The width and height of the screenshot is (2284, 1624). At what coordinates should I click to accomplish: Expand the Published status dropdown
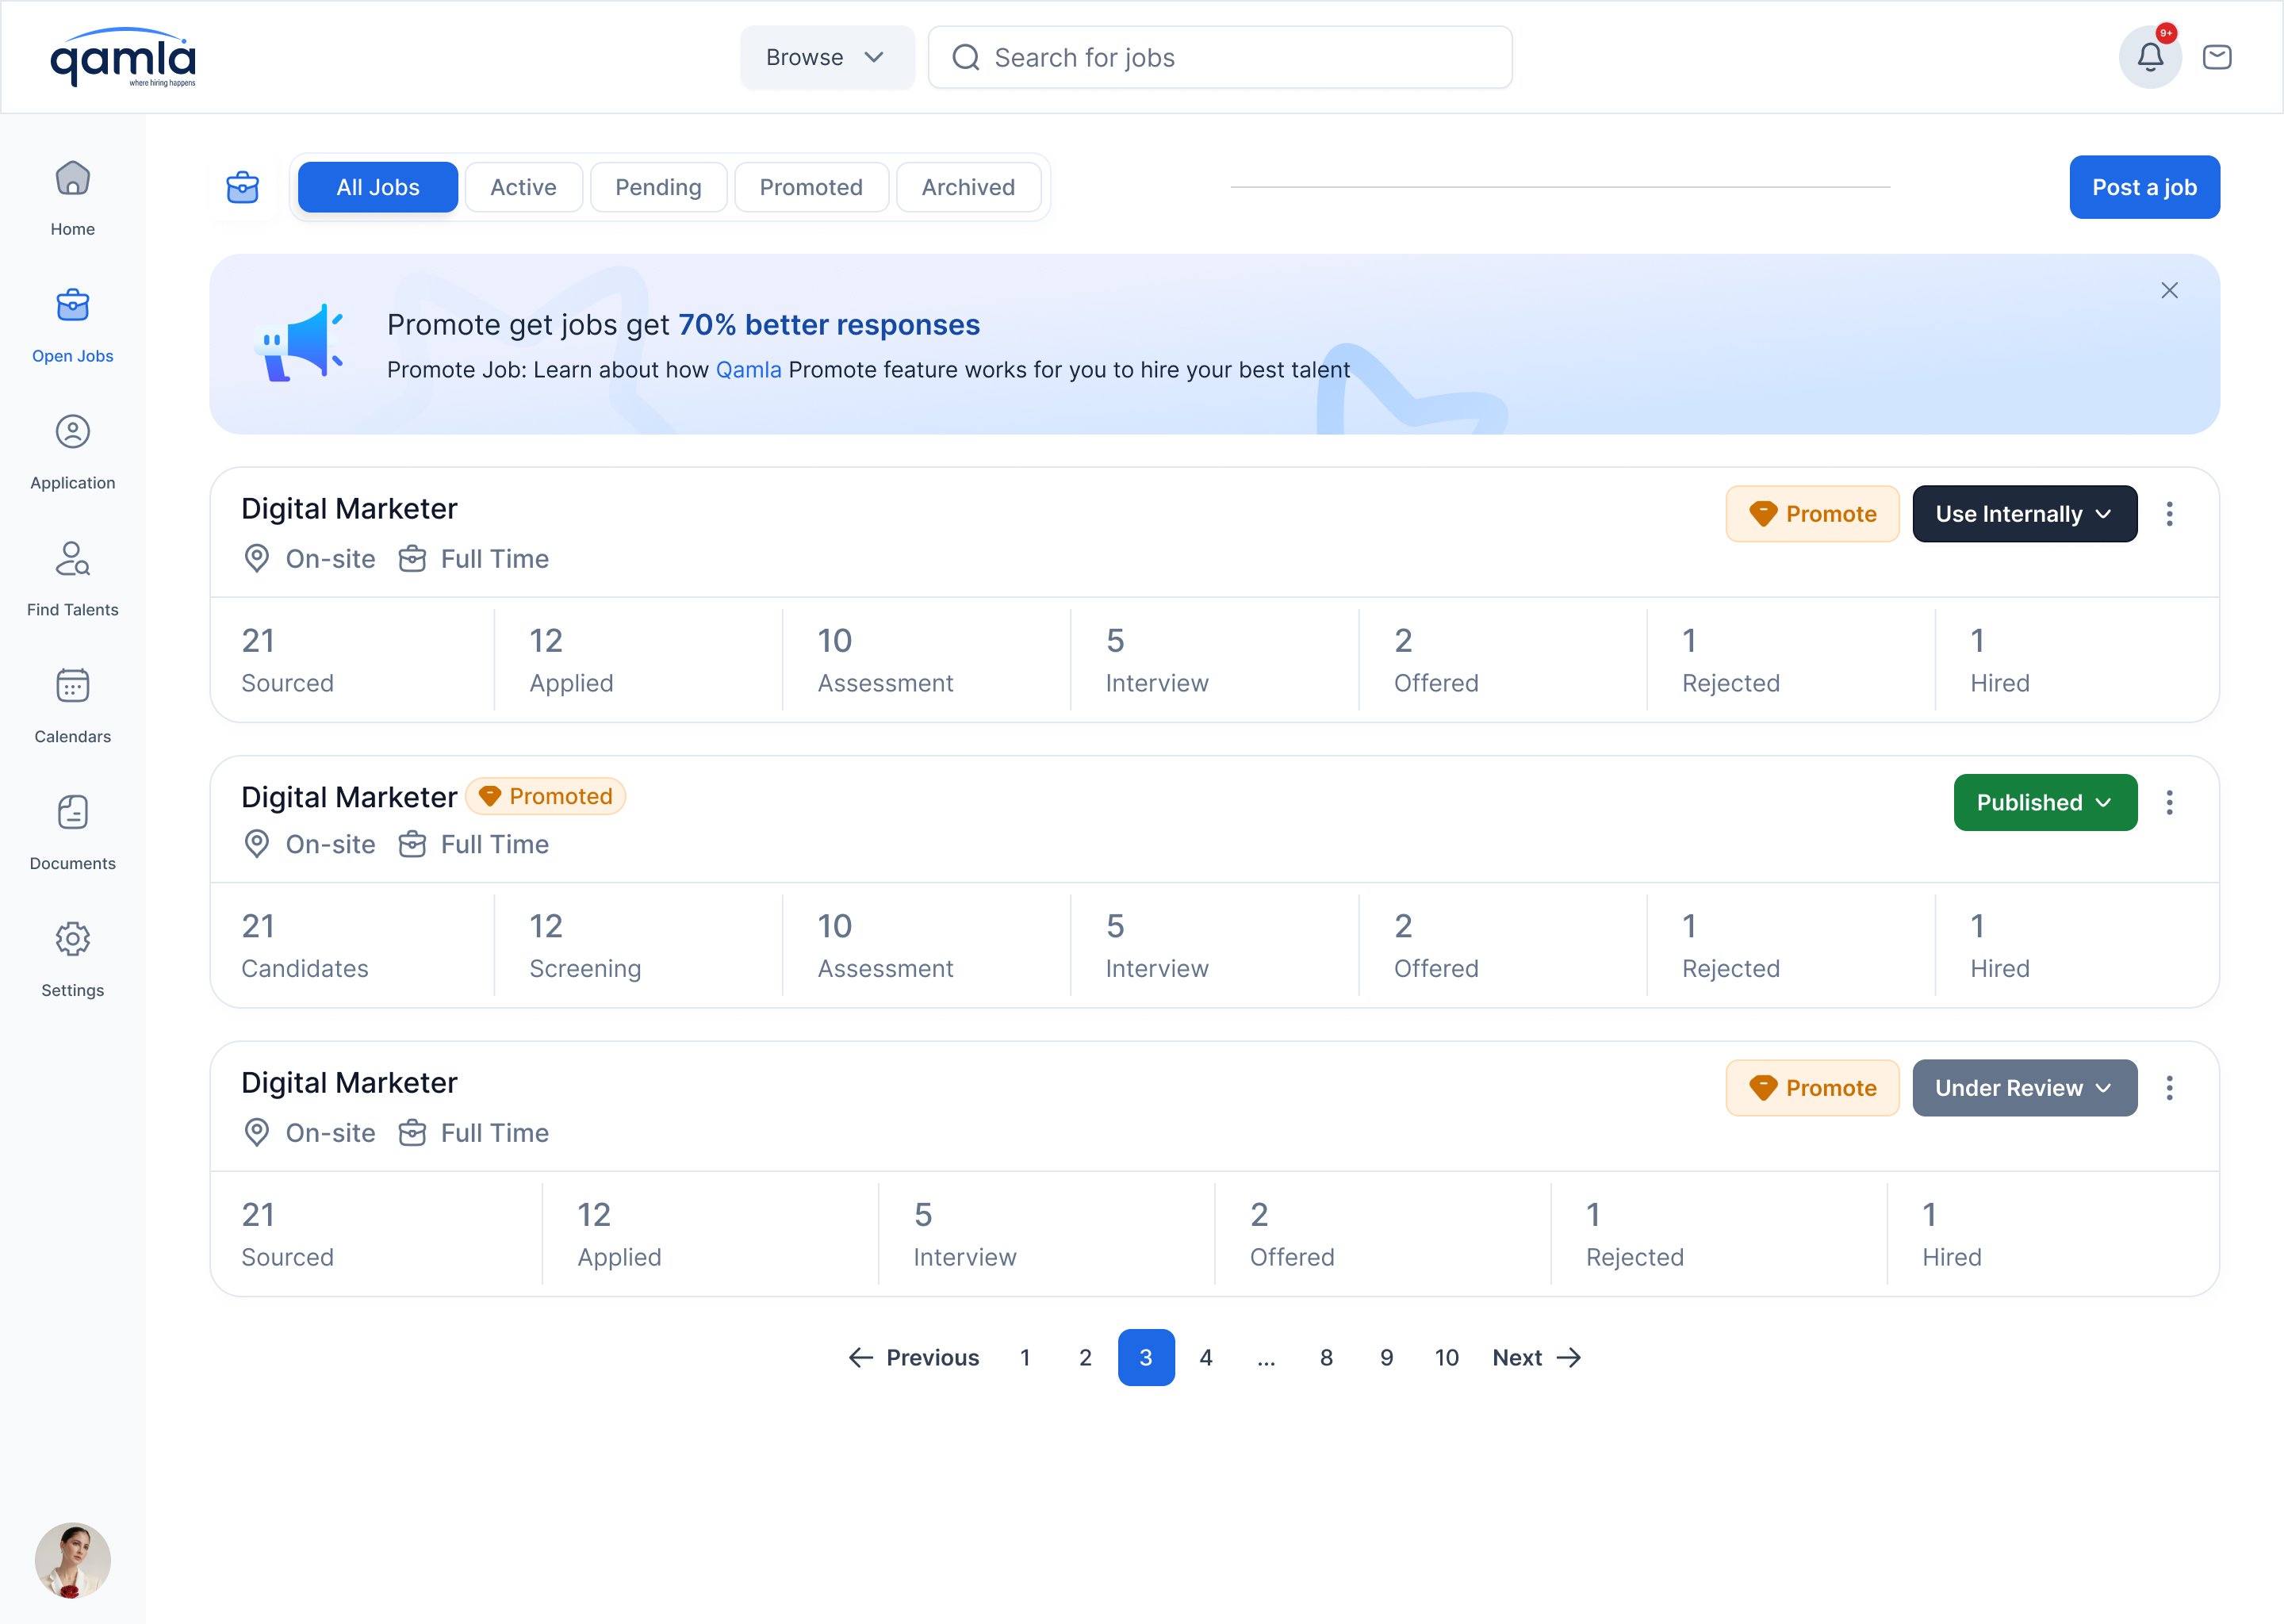(x=2045, y=802)
